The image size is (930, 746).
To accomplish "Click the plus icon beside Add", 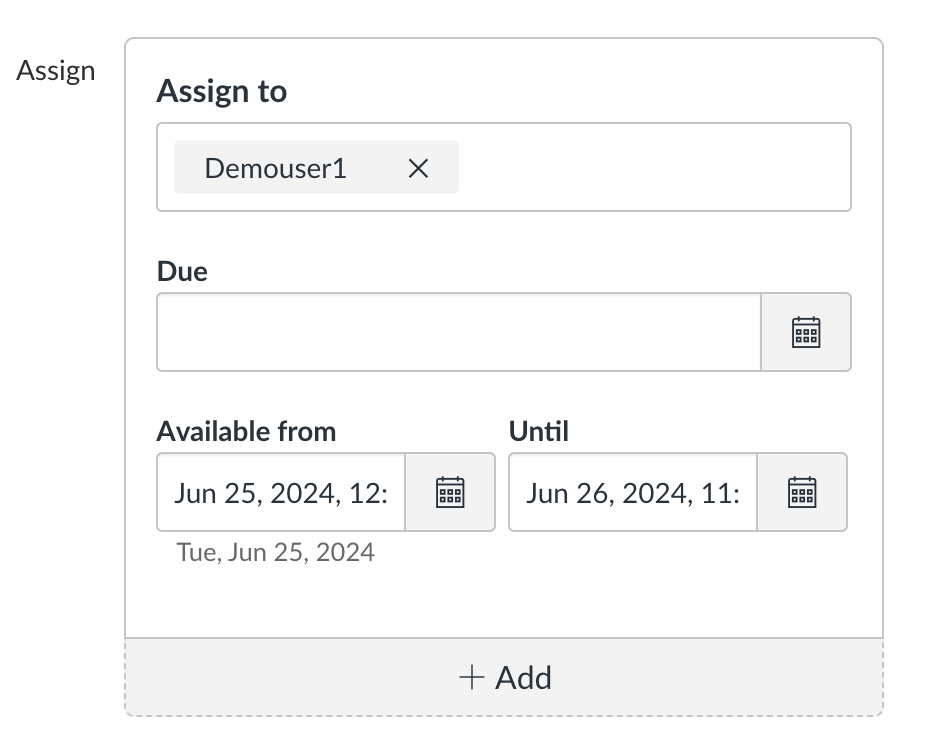I will point(470,678).
